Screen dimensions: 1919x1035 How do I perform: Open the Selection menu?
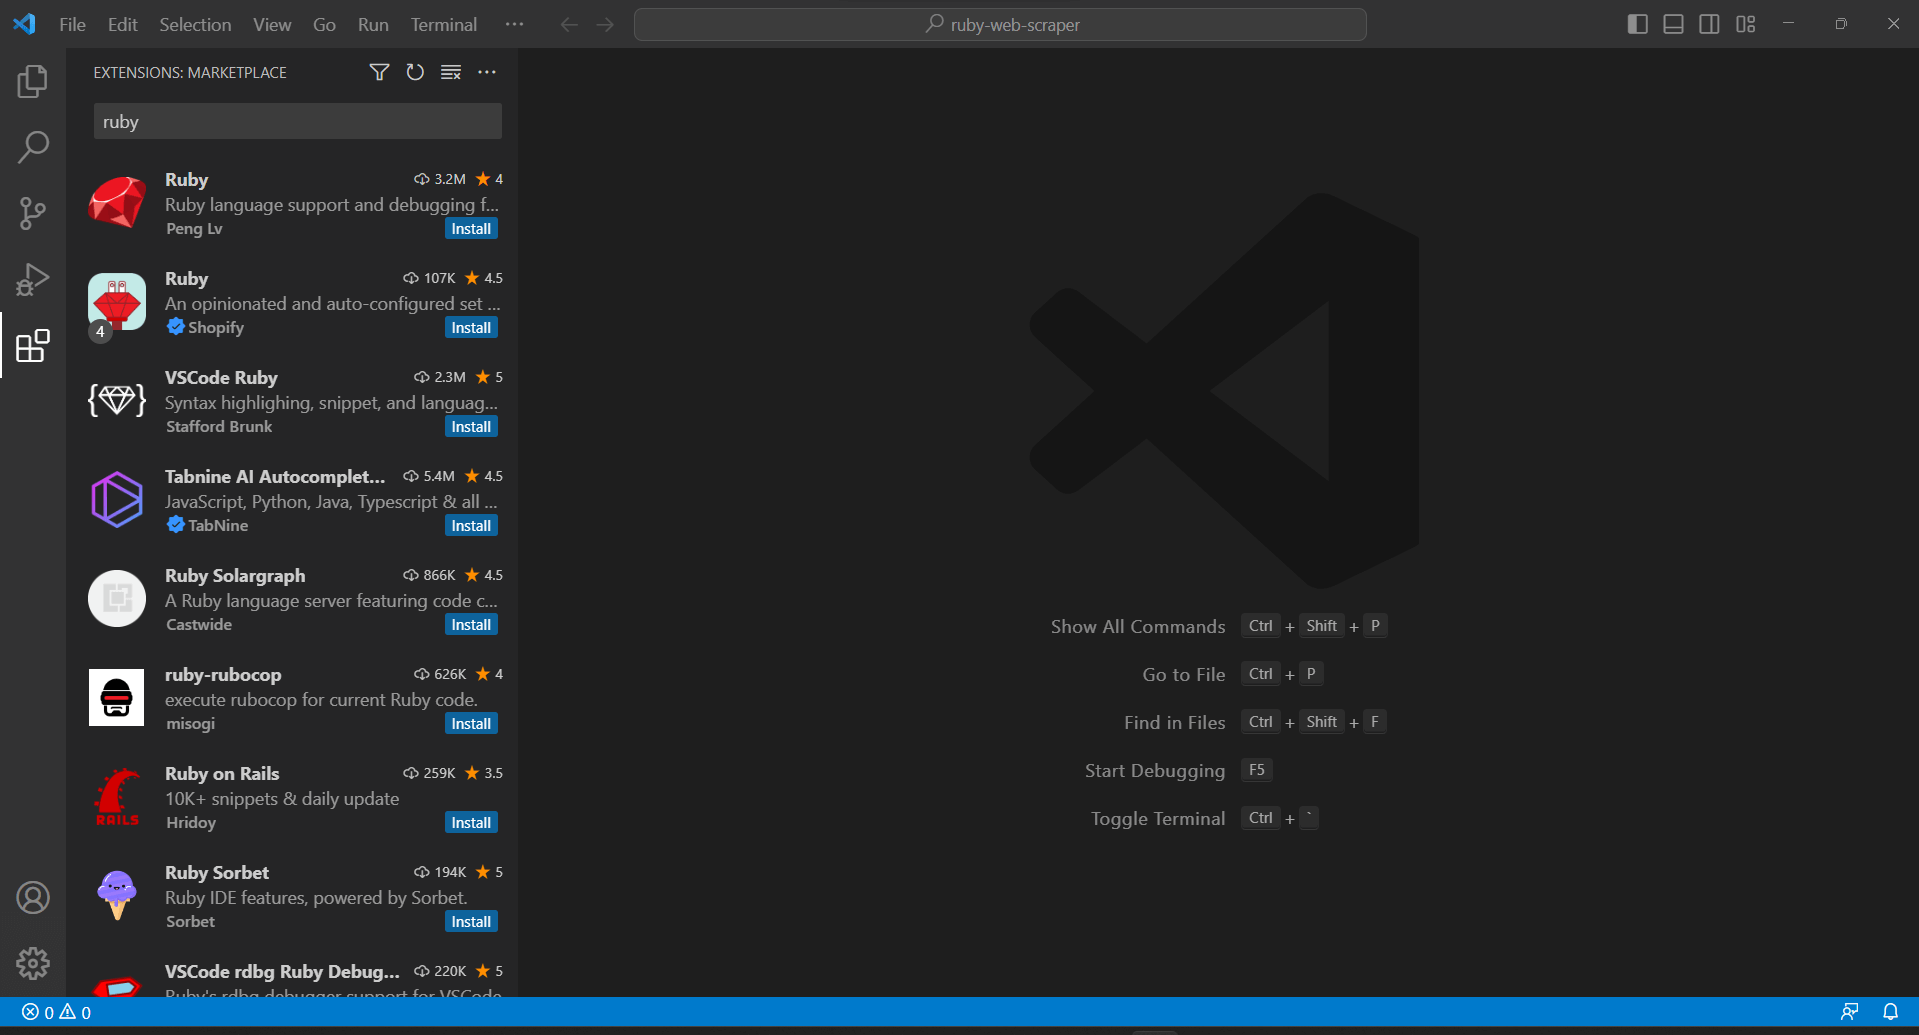[x=195, y=24]
